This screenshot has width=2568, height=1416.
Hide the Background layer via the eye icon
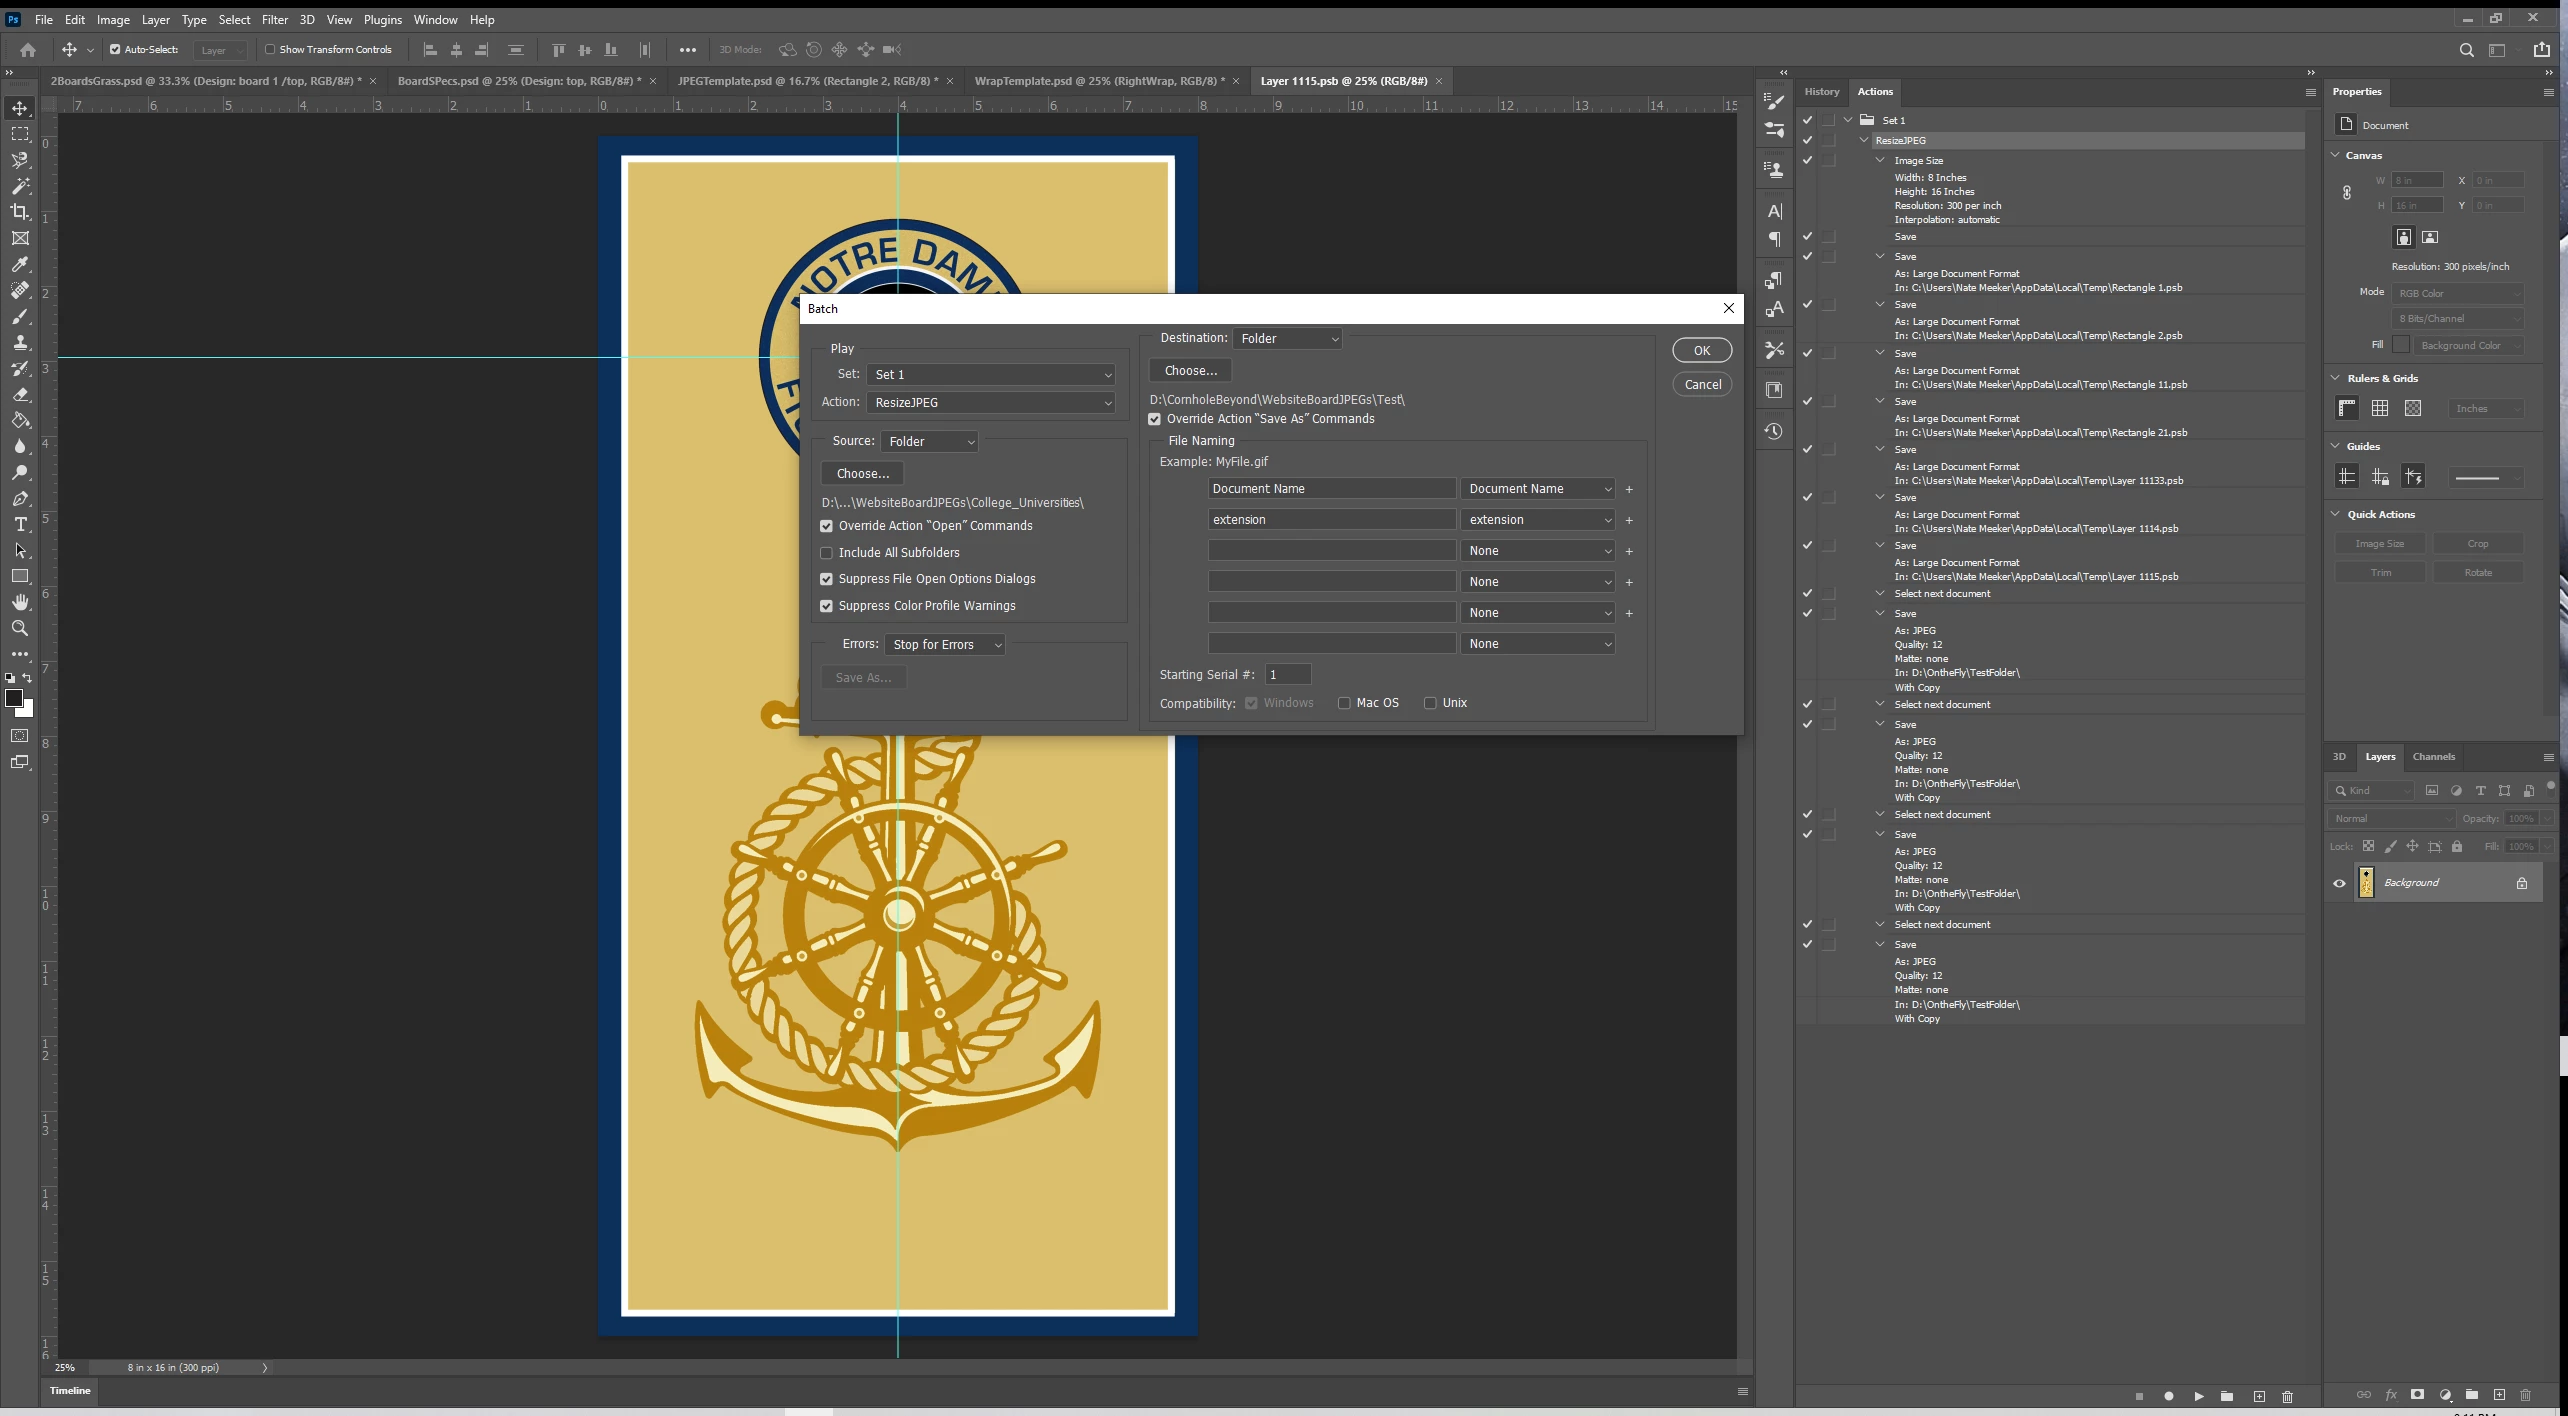click(x=2339, y=883)
